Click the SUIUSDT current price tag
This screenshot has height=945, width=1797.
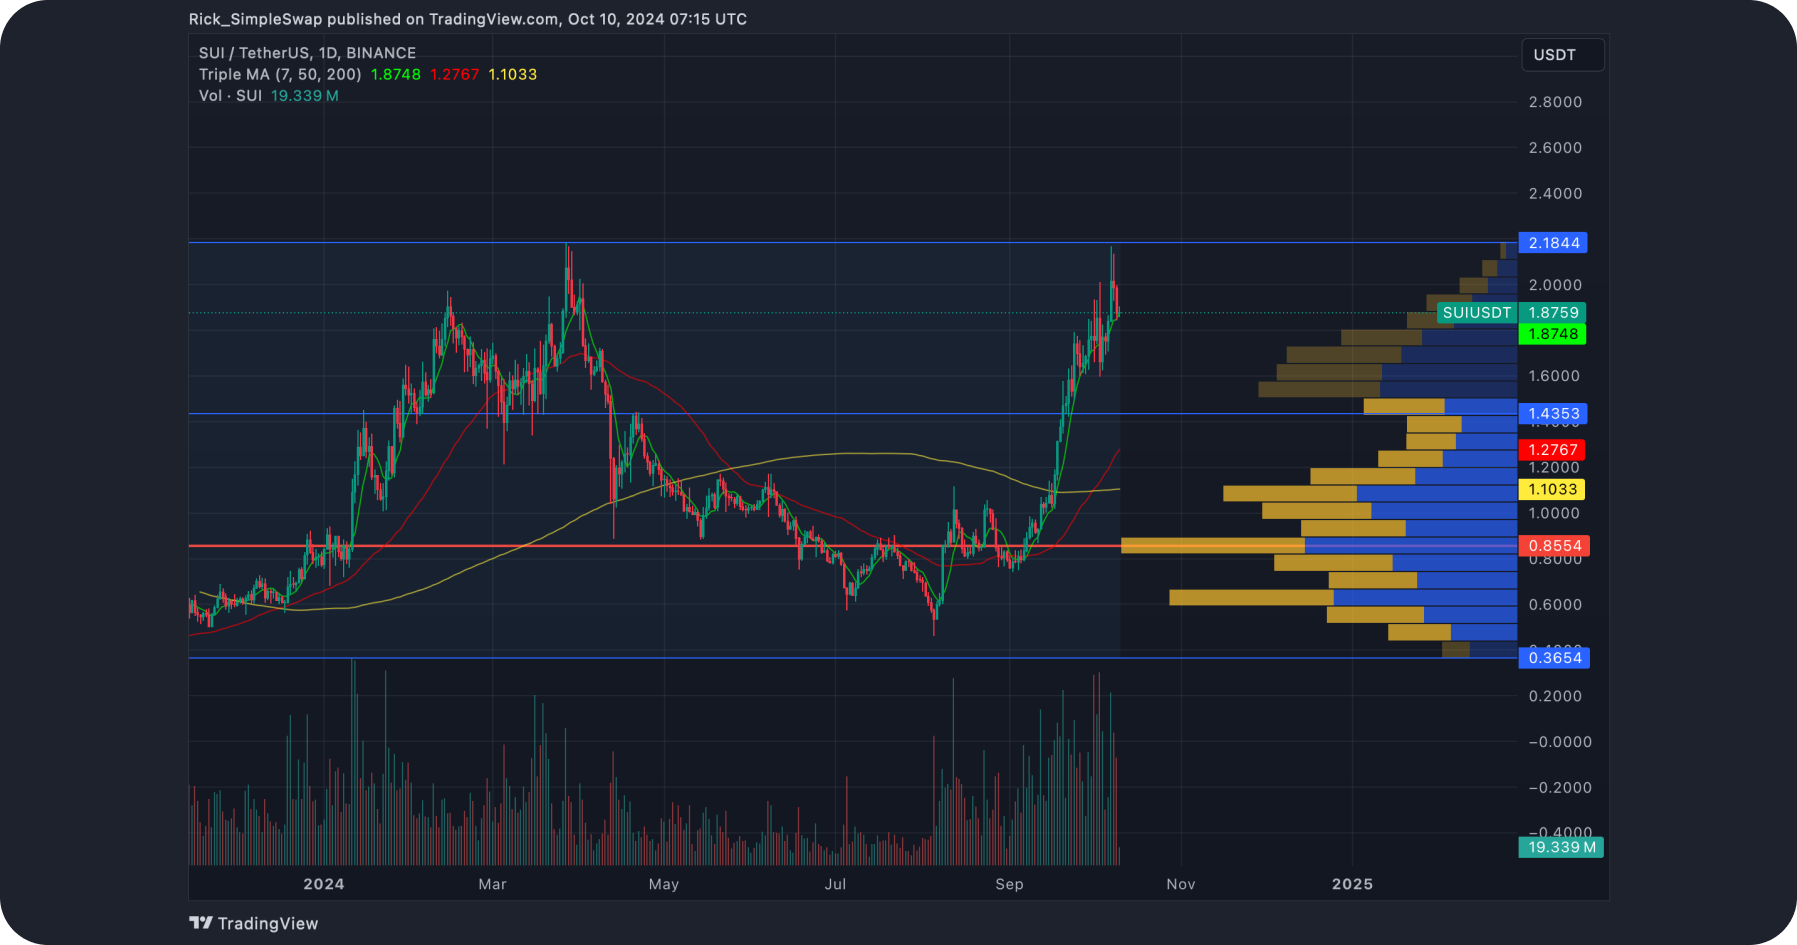click(1476, 313)
